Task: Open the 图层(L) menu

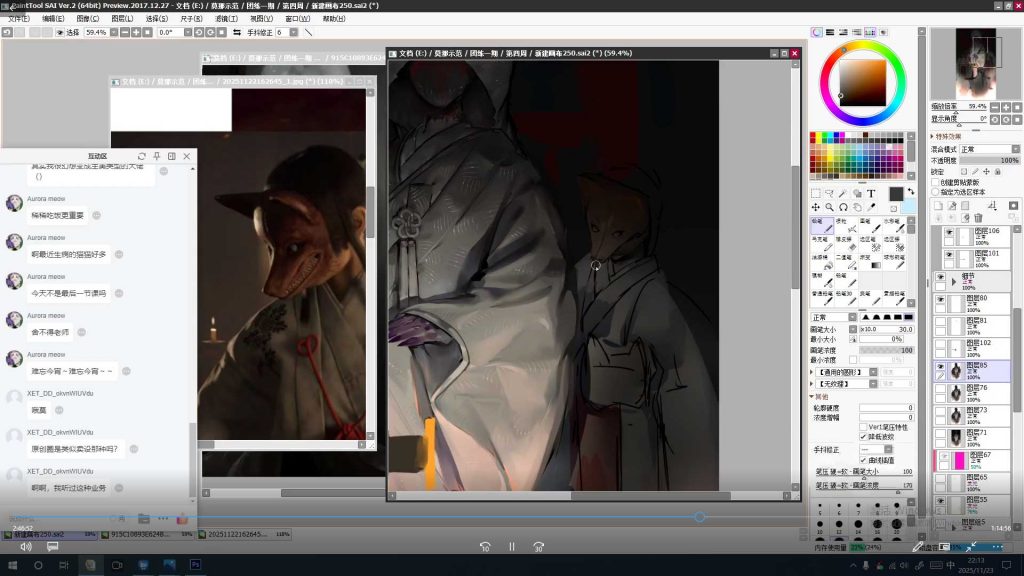Action: tap(122, 19)
